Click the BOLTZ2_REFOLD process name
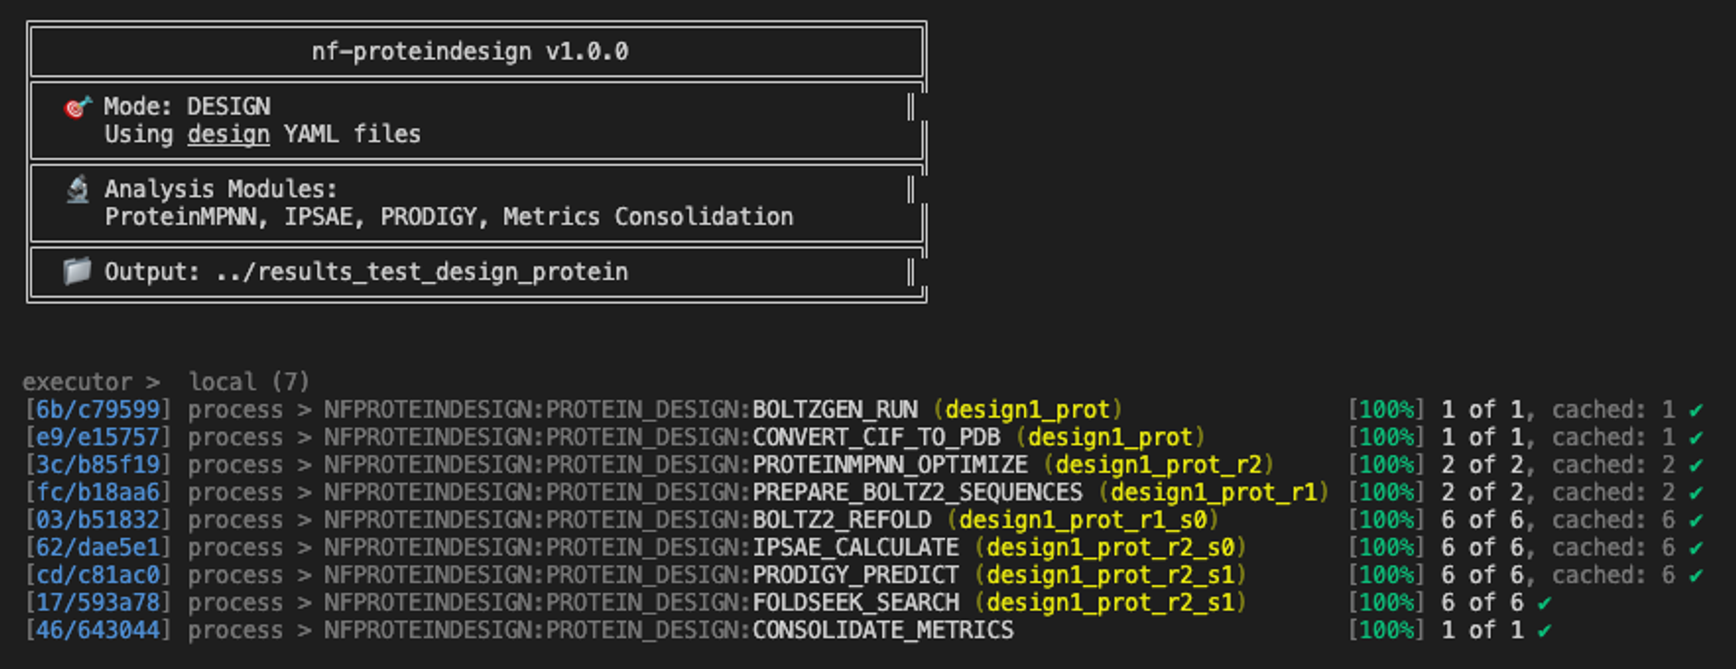 click(x=841, y=520)
